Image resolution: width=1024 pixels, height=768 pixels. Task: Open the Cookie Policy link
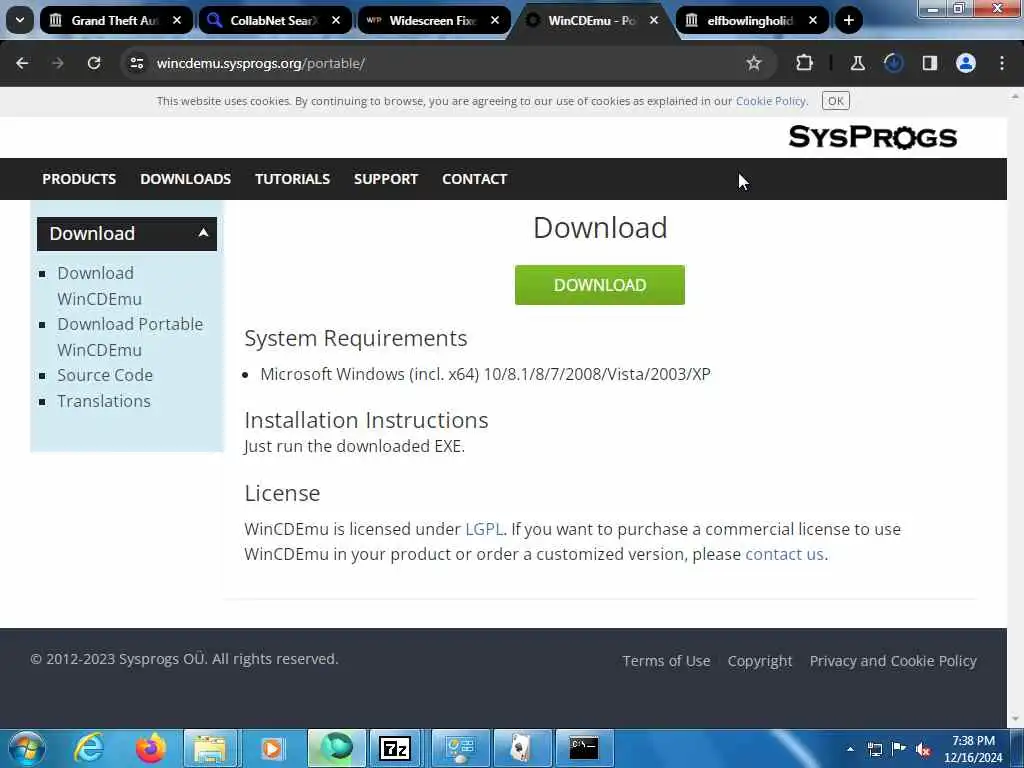(x=771, y=101)
